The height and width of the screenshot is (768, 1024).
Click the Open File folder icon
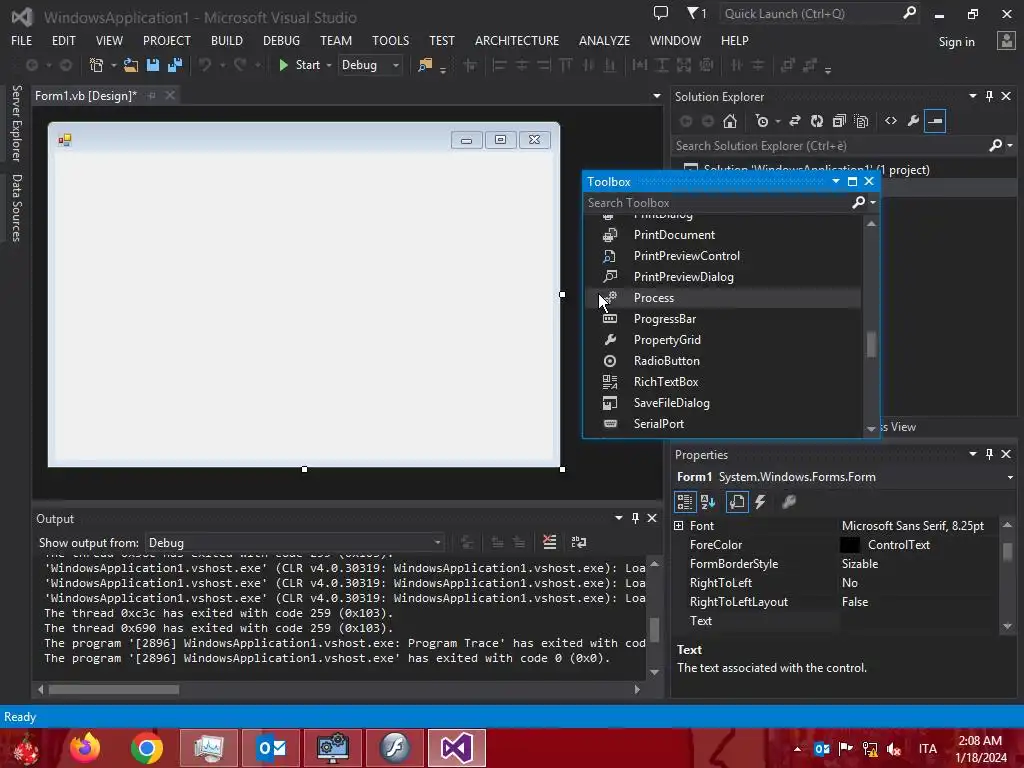click(131, 65)
